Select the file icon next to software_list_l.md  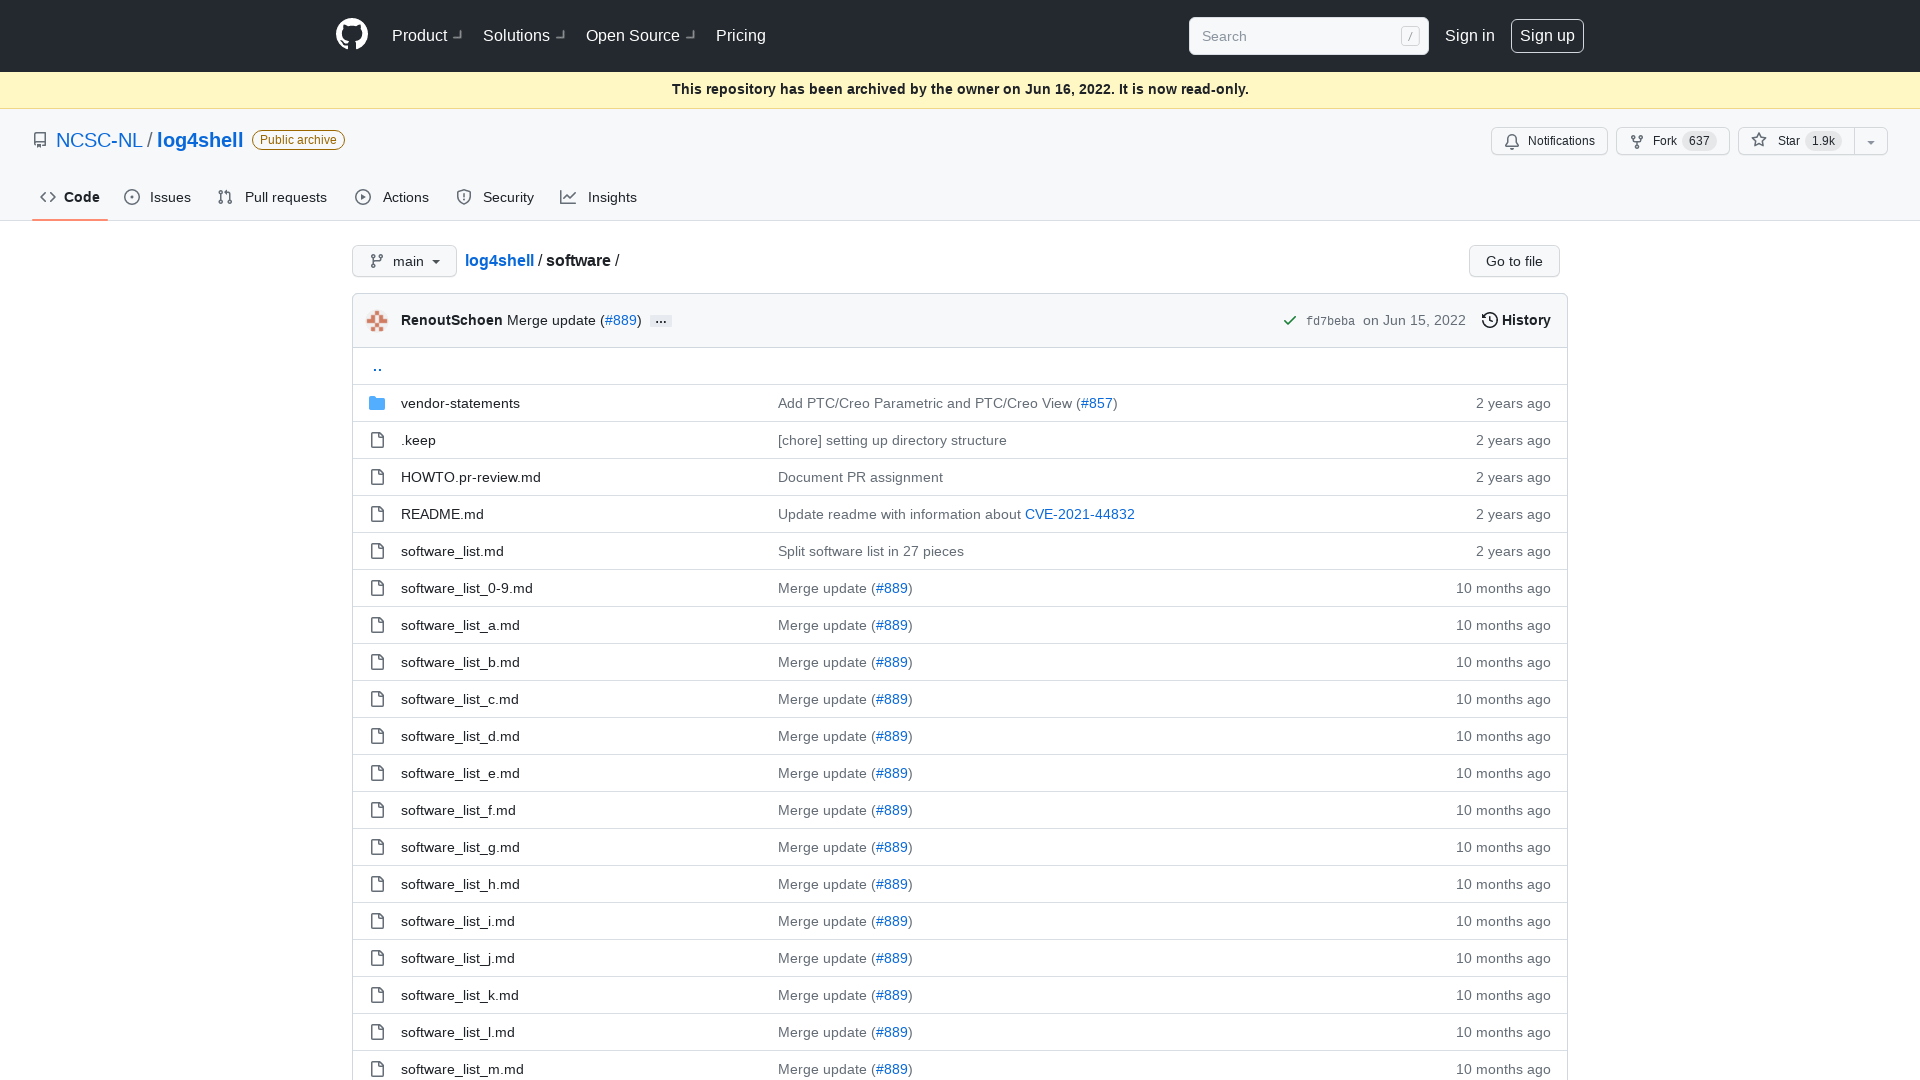pyautogui.click(x=377, y=1032)
